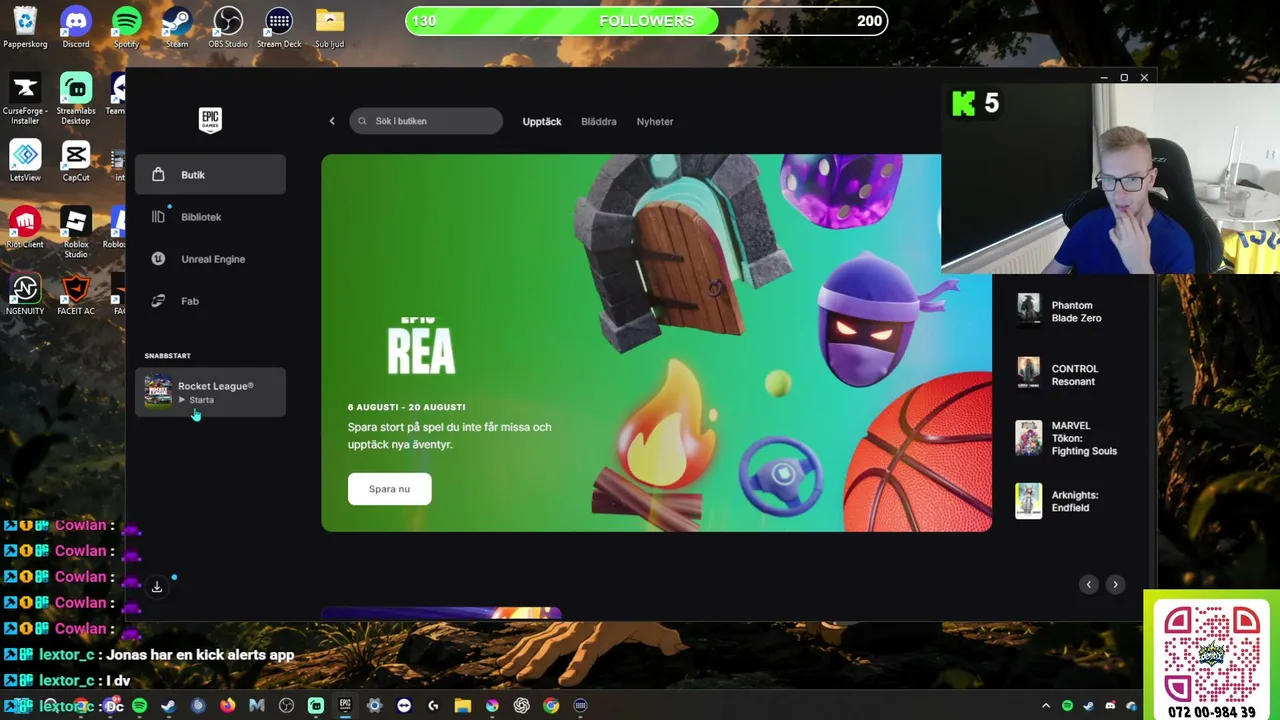1280x720 pixels.
Task: Switch to the Bläddra tab
Action: point(599,121)
